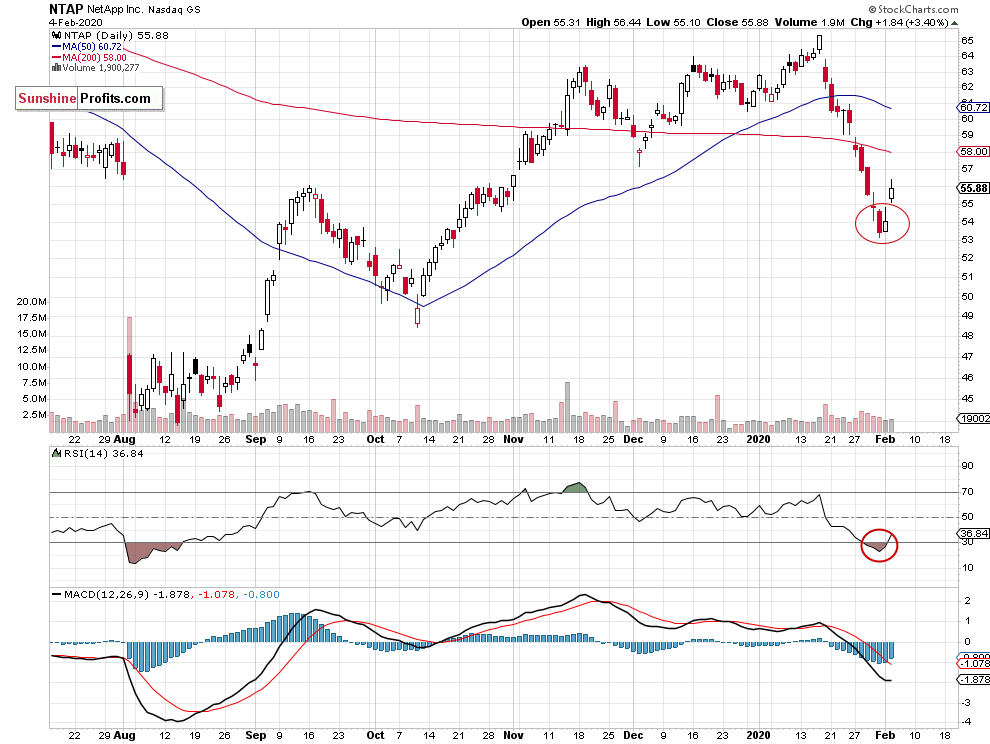Click the 58.00 MA tag on price axis
990x744 pixels.
click(x=974, y=152)
